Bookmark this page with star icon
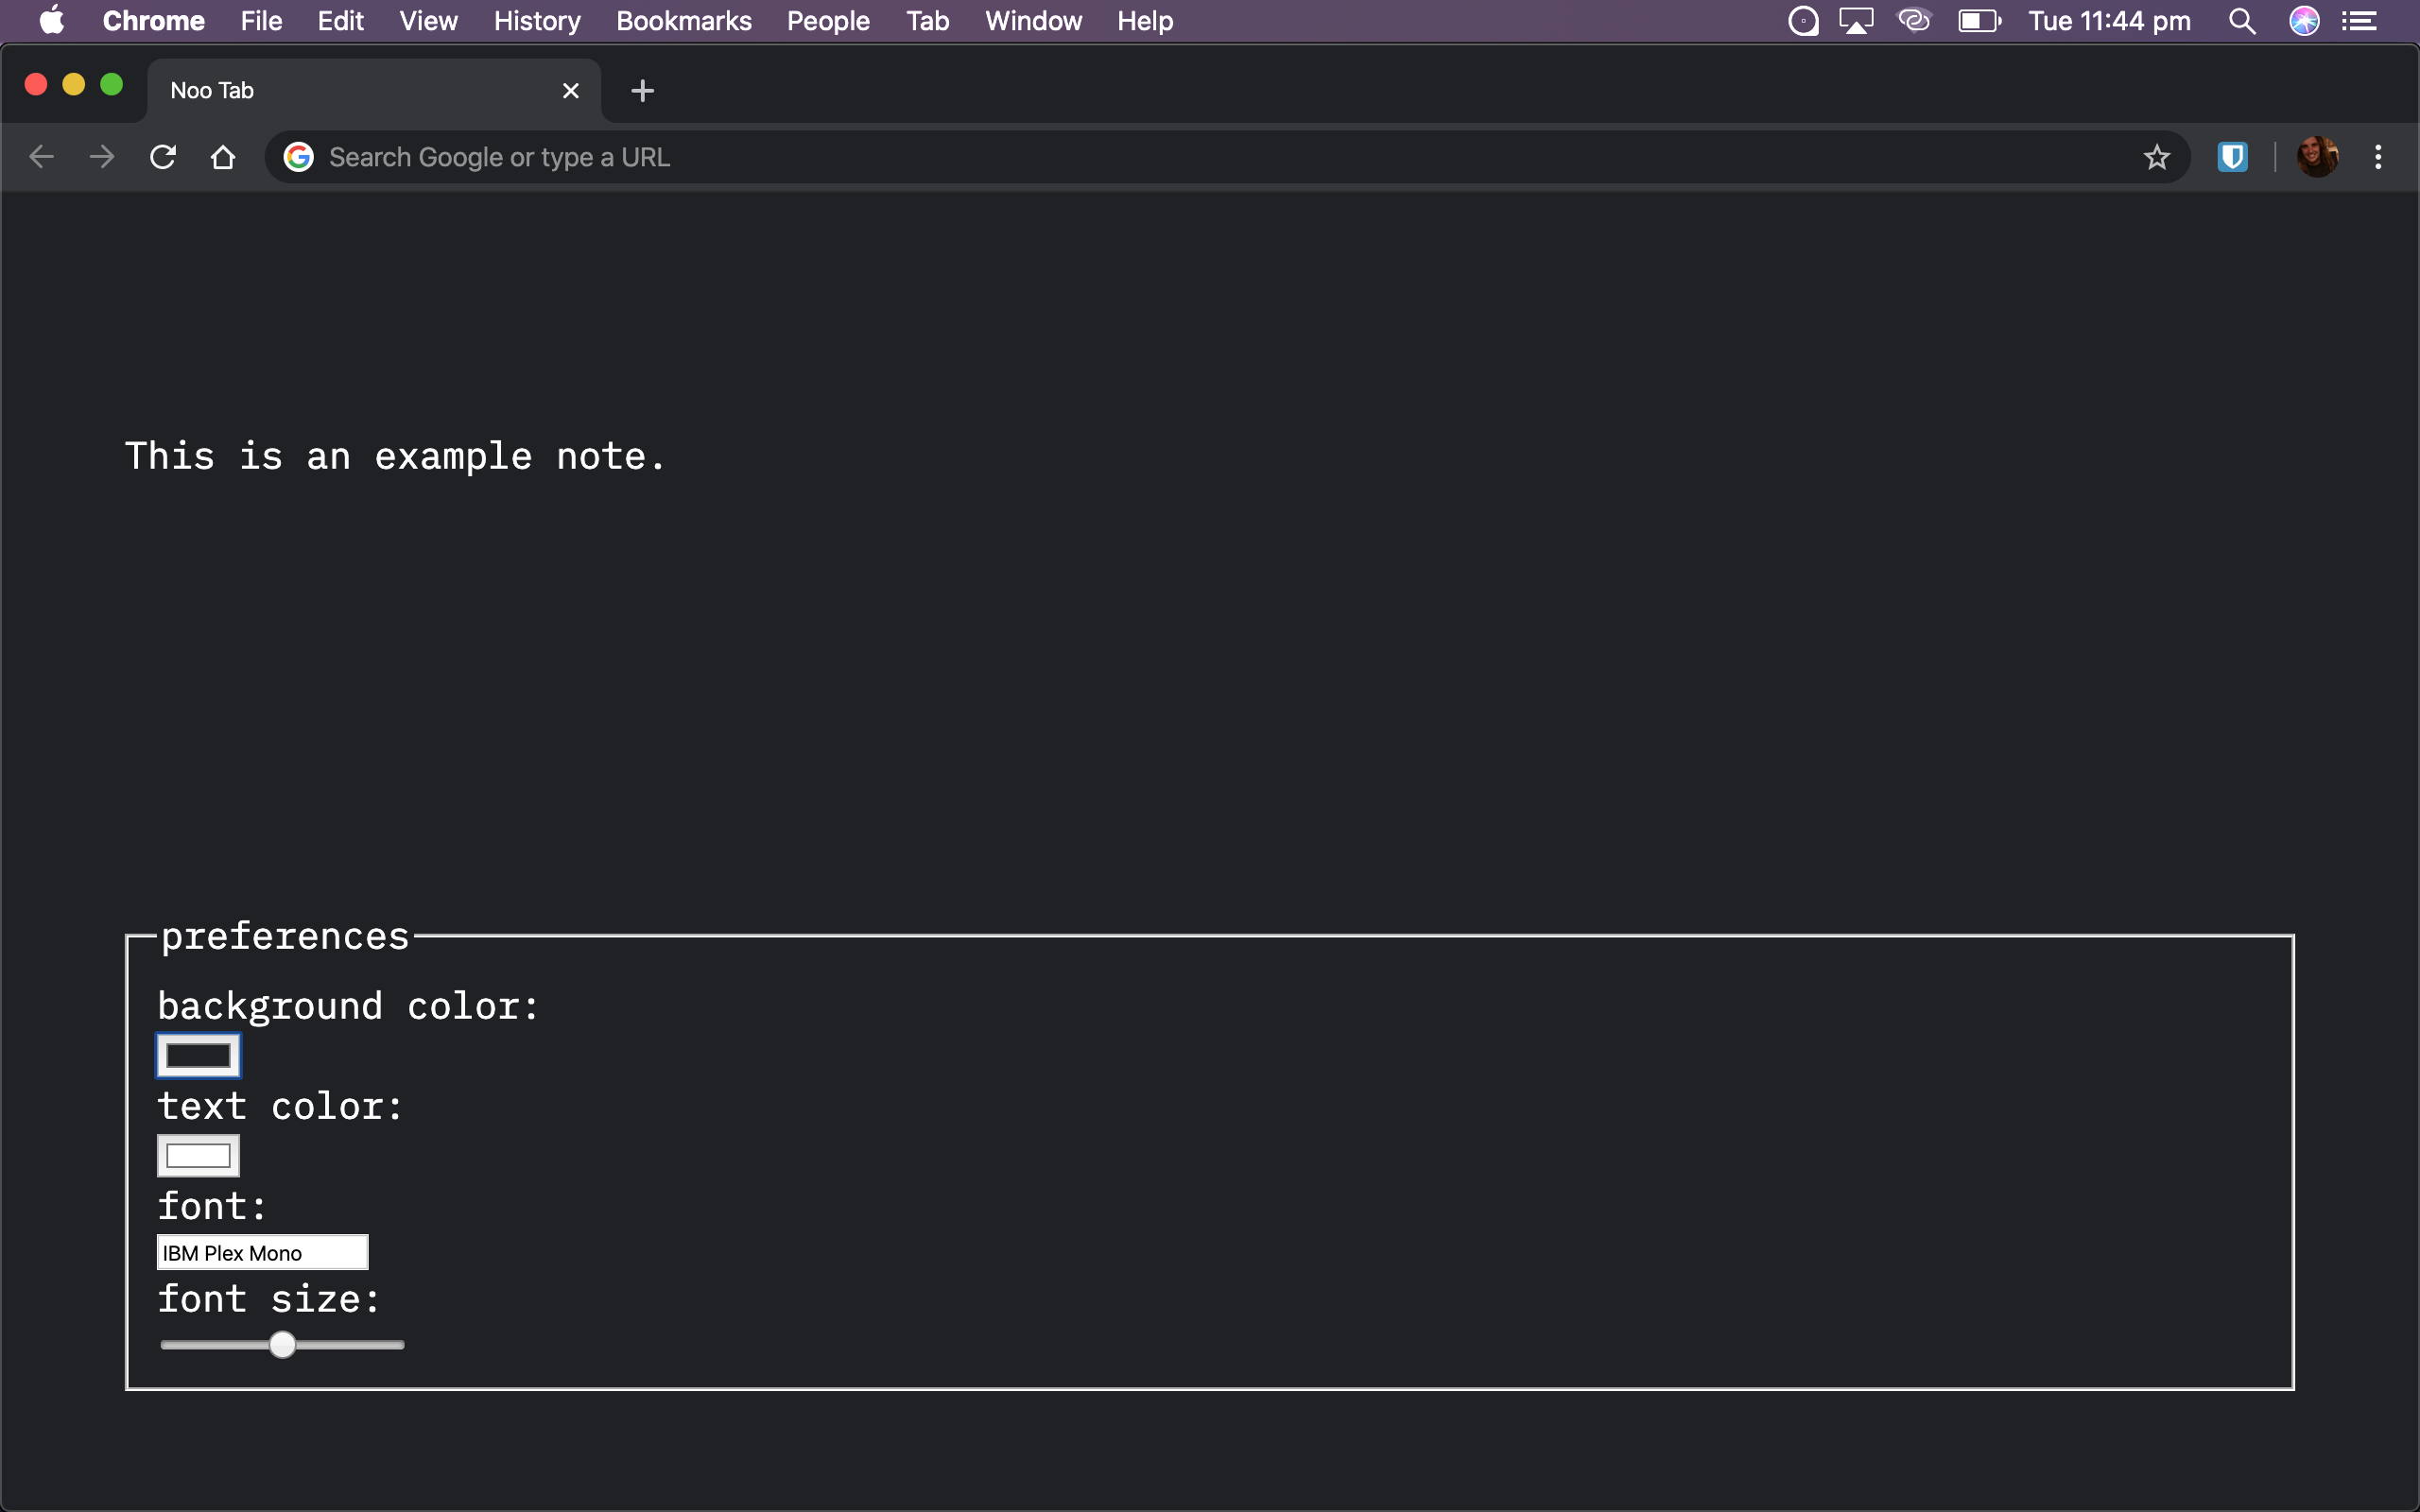Screen dimensions: 2420x1512 [2156, 157]
